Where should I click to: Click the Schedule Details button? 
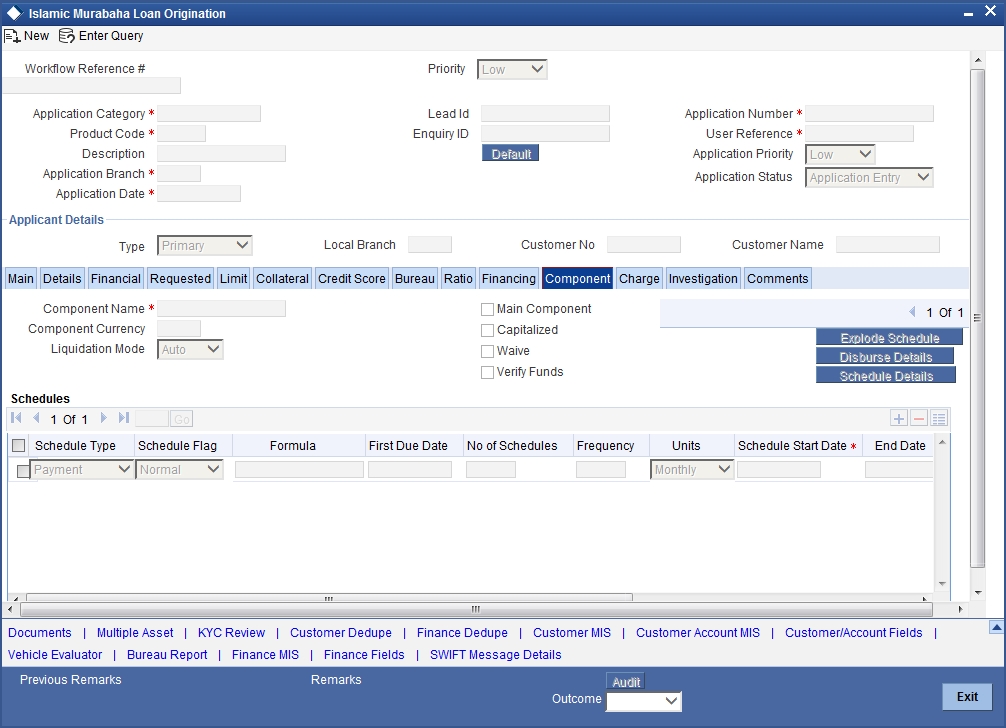[886, 376]
